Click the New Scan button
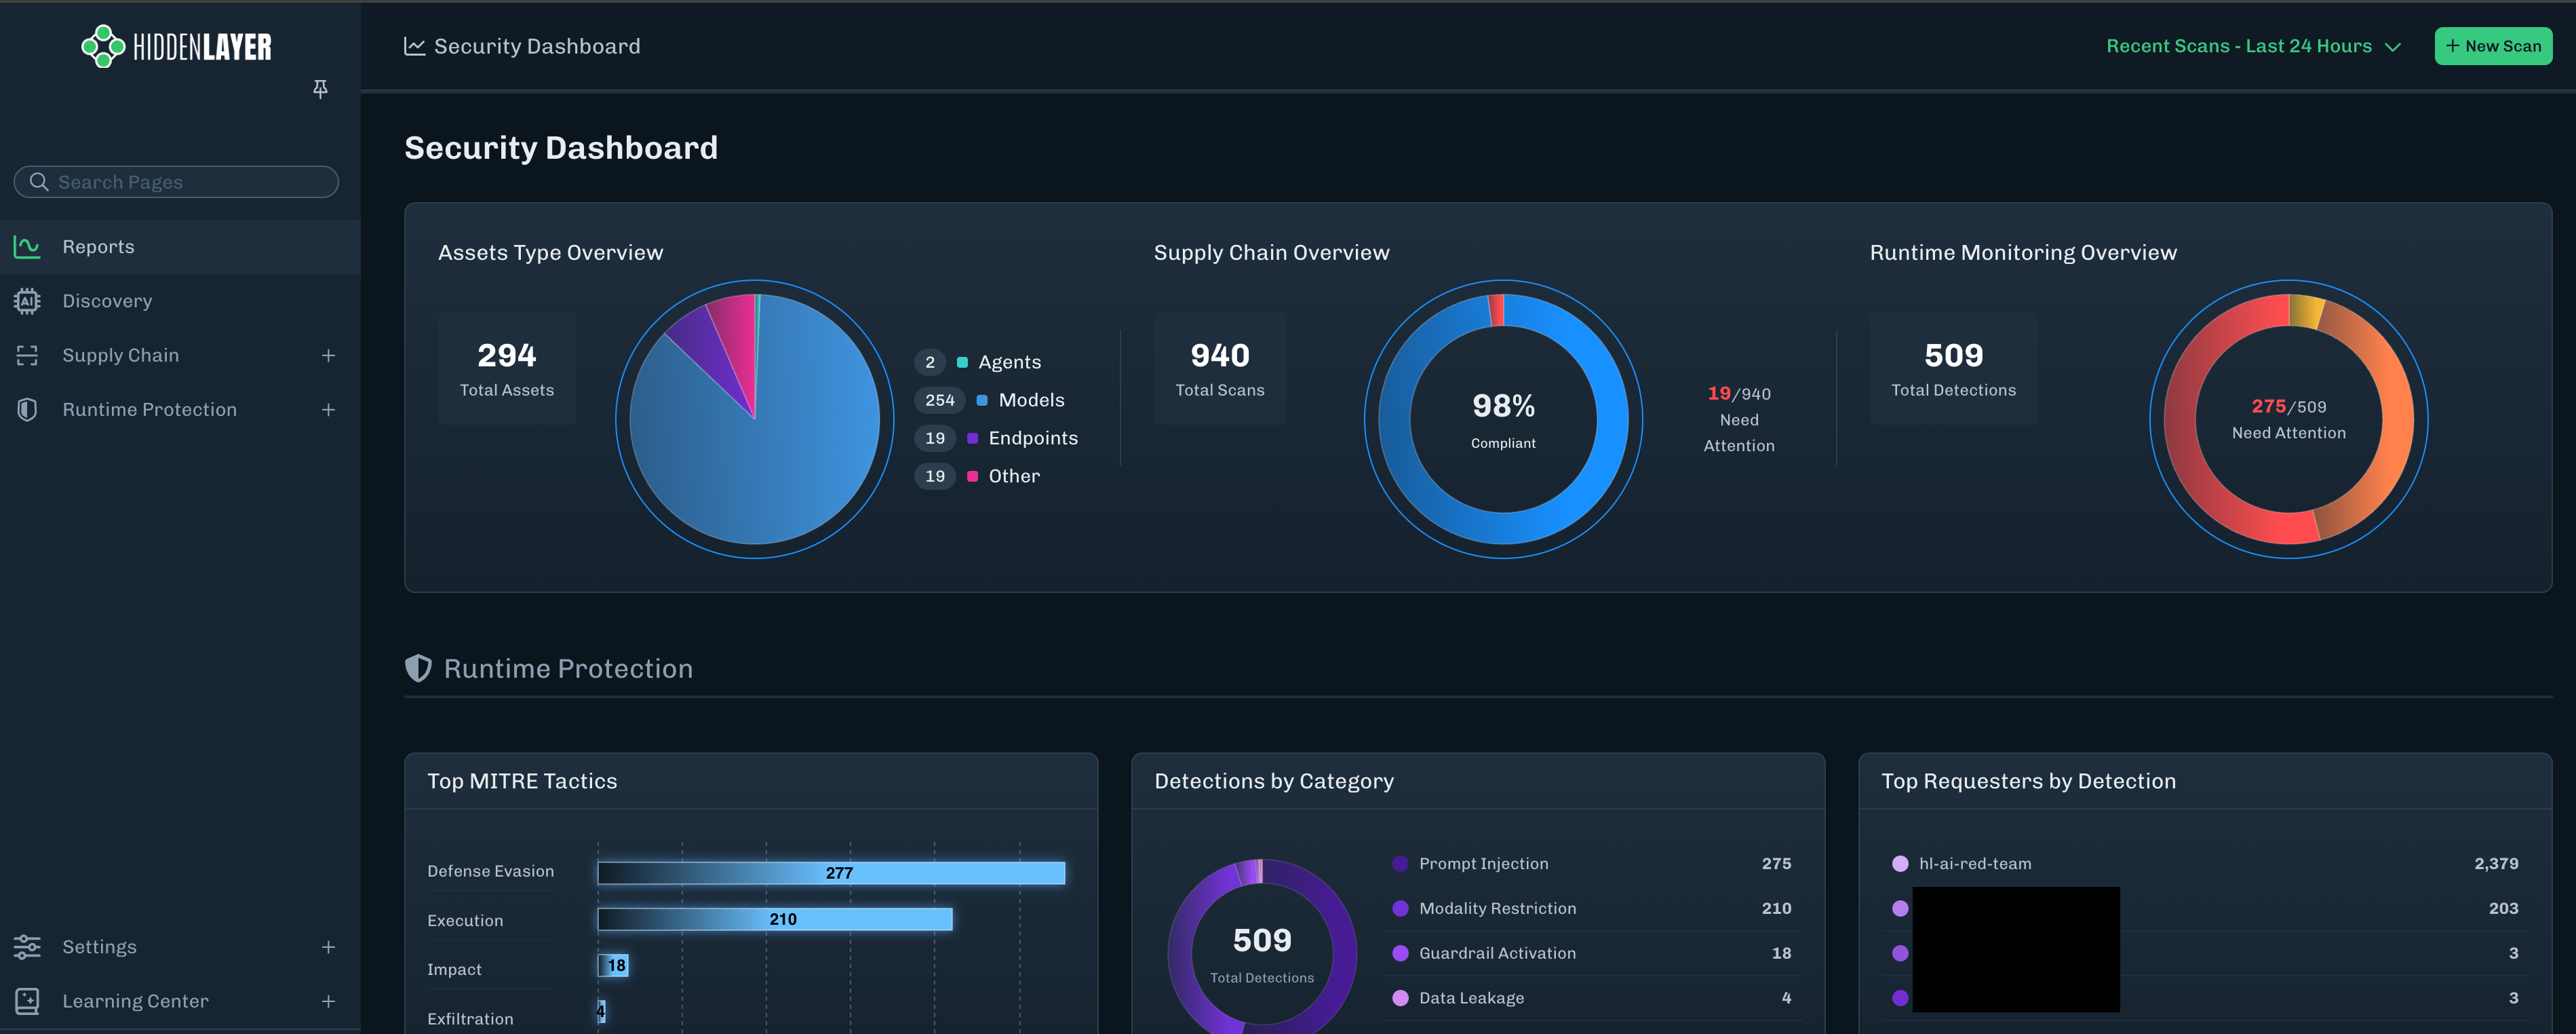2576x1034 pixels. 2493,45
